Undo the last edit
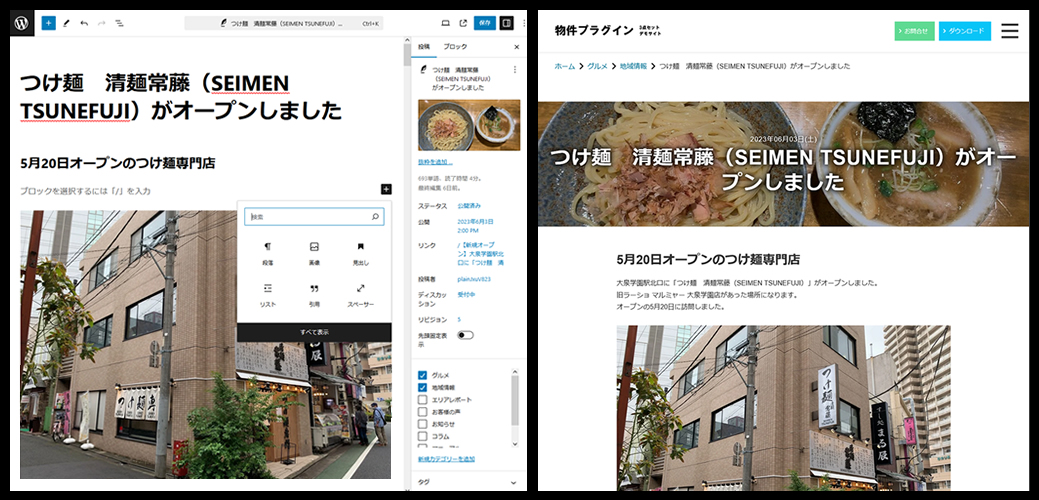1039x500 pixels. tap(84, 22)
